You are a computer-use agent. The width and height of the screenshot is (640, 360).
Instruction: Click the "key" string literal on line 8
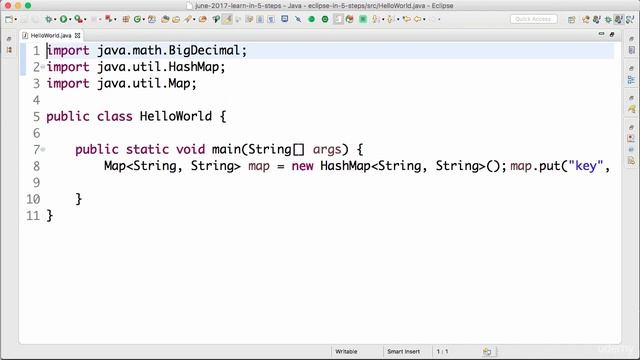click(586, 166)
